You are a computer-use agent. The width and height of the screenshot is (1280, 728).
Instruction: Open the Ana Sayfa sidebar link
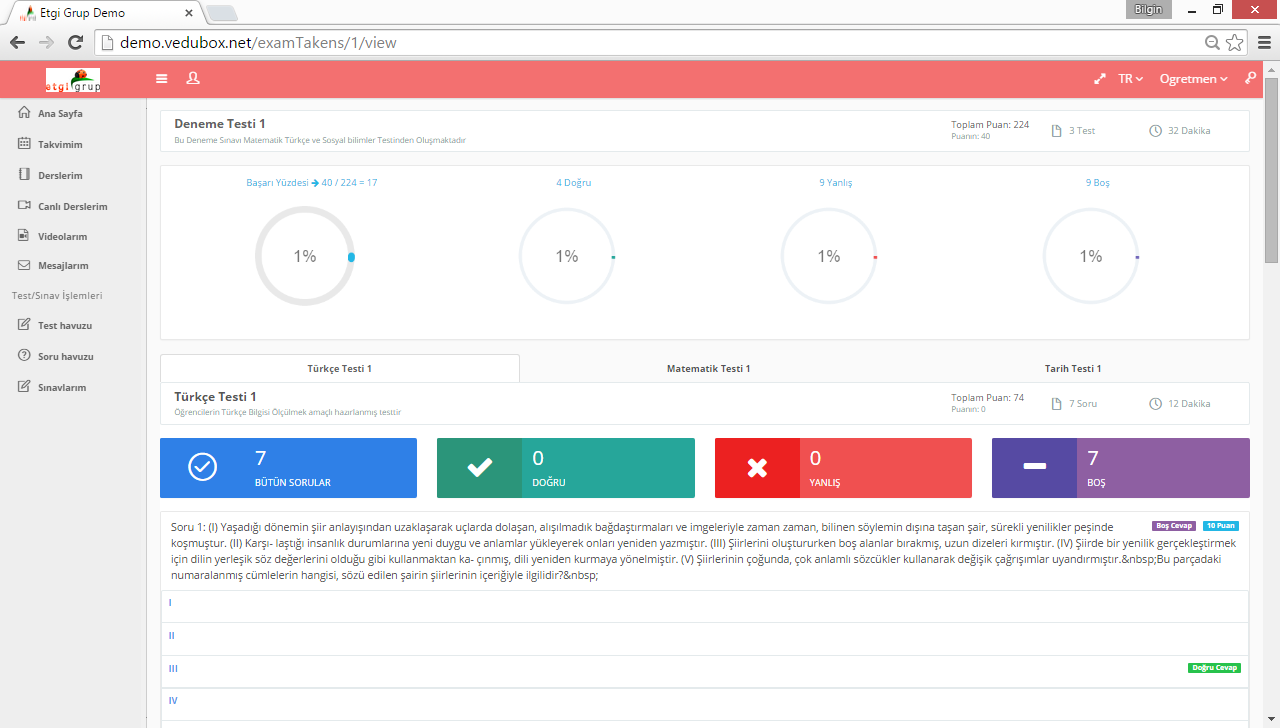pos(60,114)
